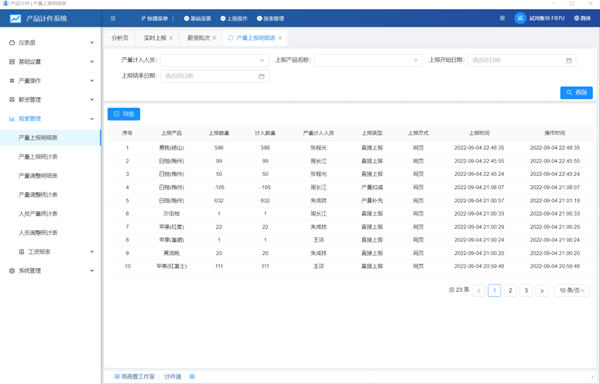The height and width of the screenshot is (384, 600).
Task: Expand the 工资报表 submenu chevron
Action: (x=92, y=252)
